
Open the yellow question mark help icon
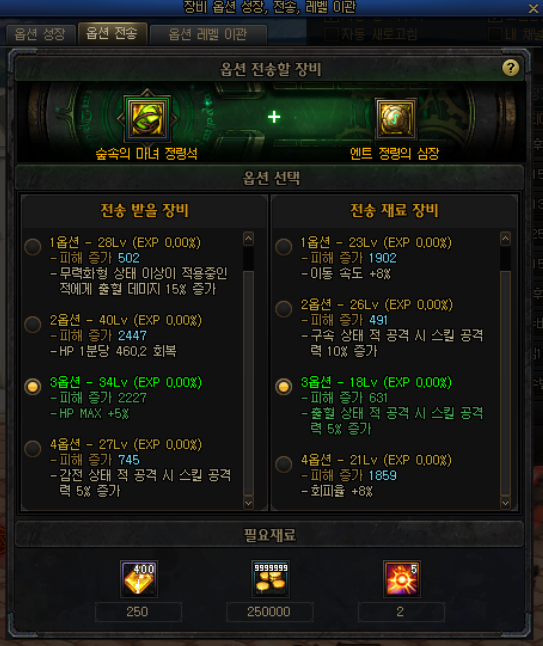click(x=510, y=68)
